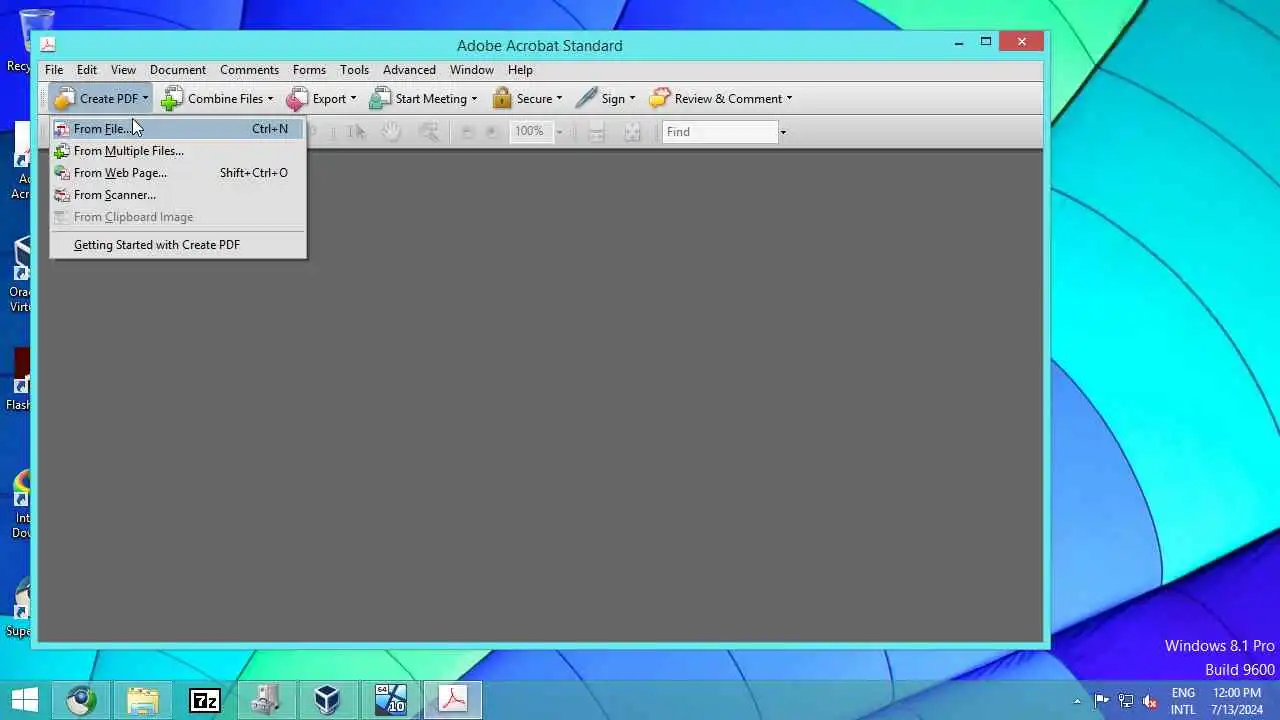This screenshot has width=1280, height=720.
Task: Expand the Secure dropdown arrow
Action: pos(559,99)
